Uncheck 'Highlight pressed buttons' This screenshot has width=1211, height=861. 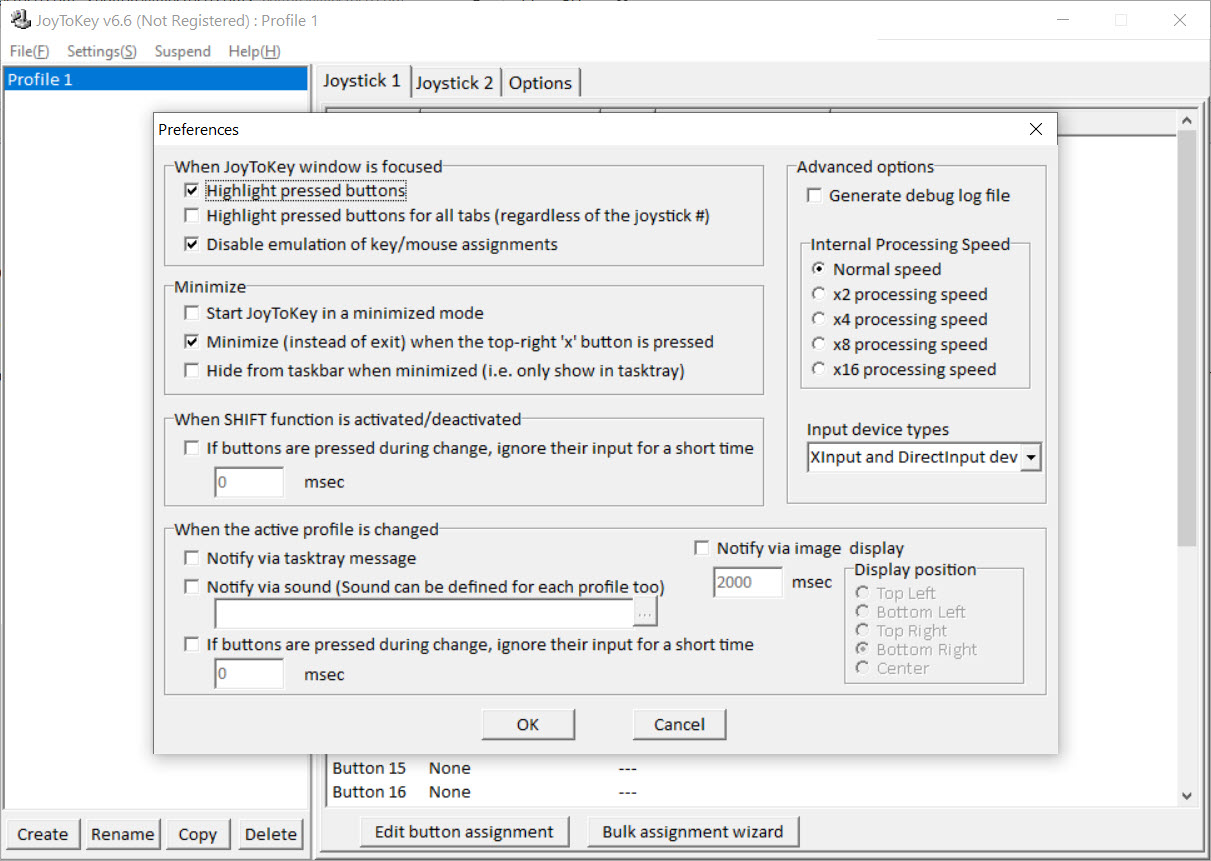pyautogui.click(x=191, y=190)
